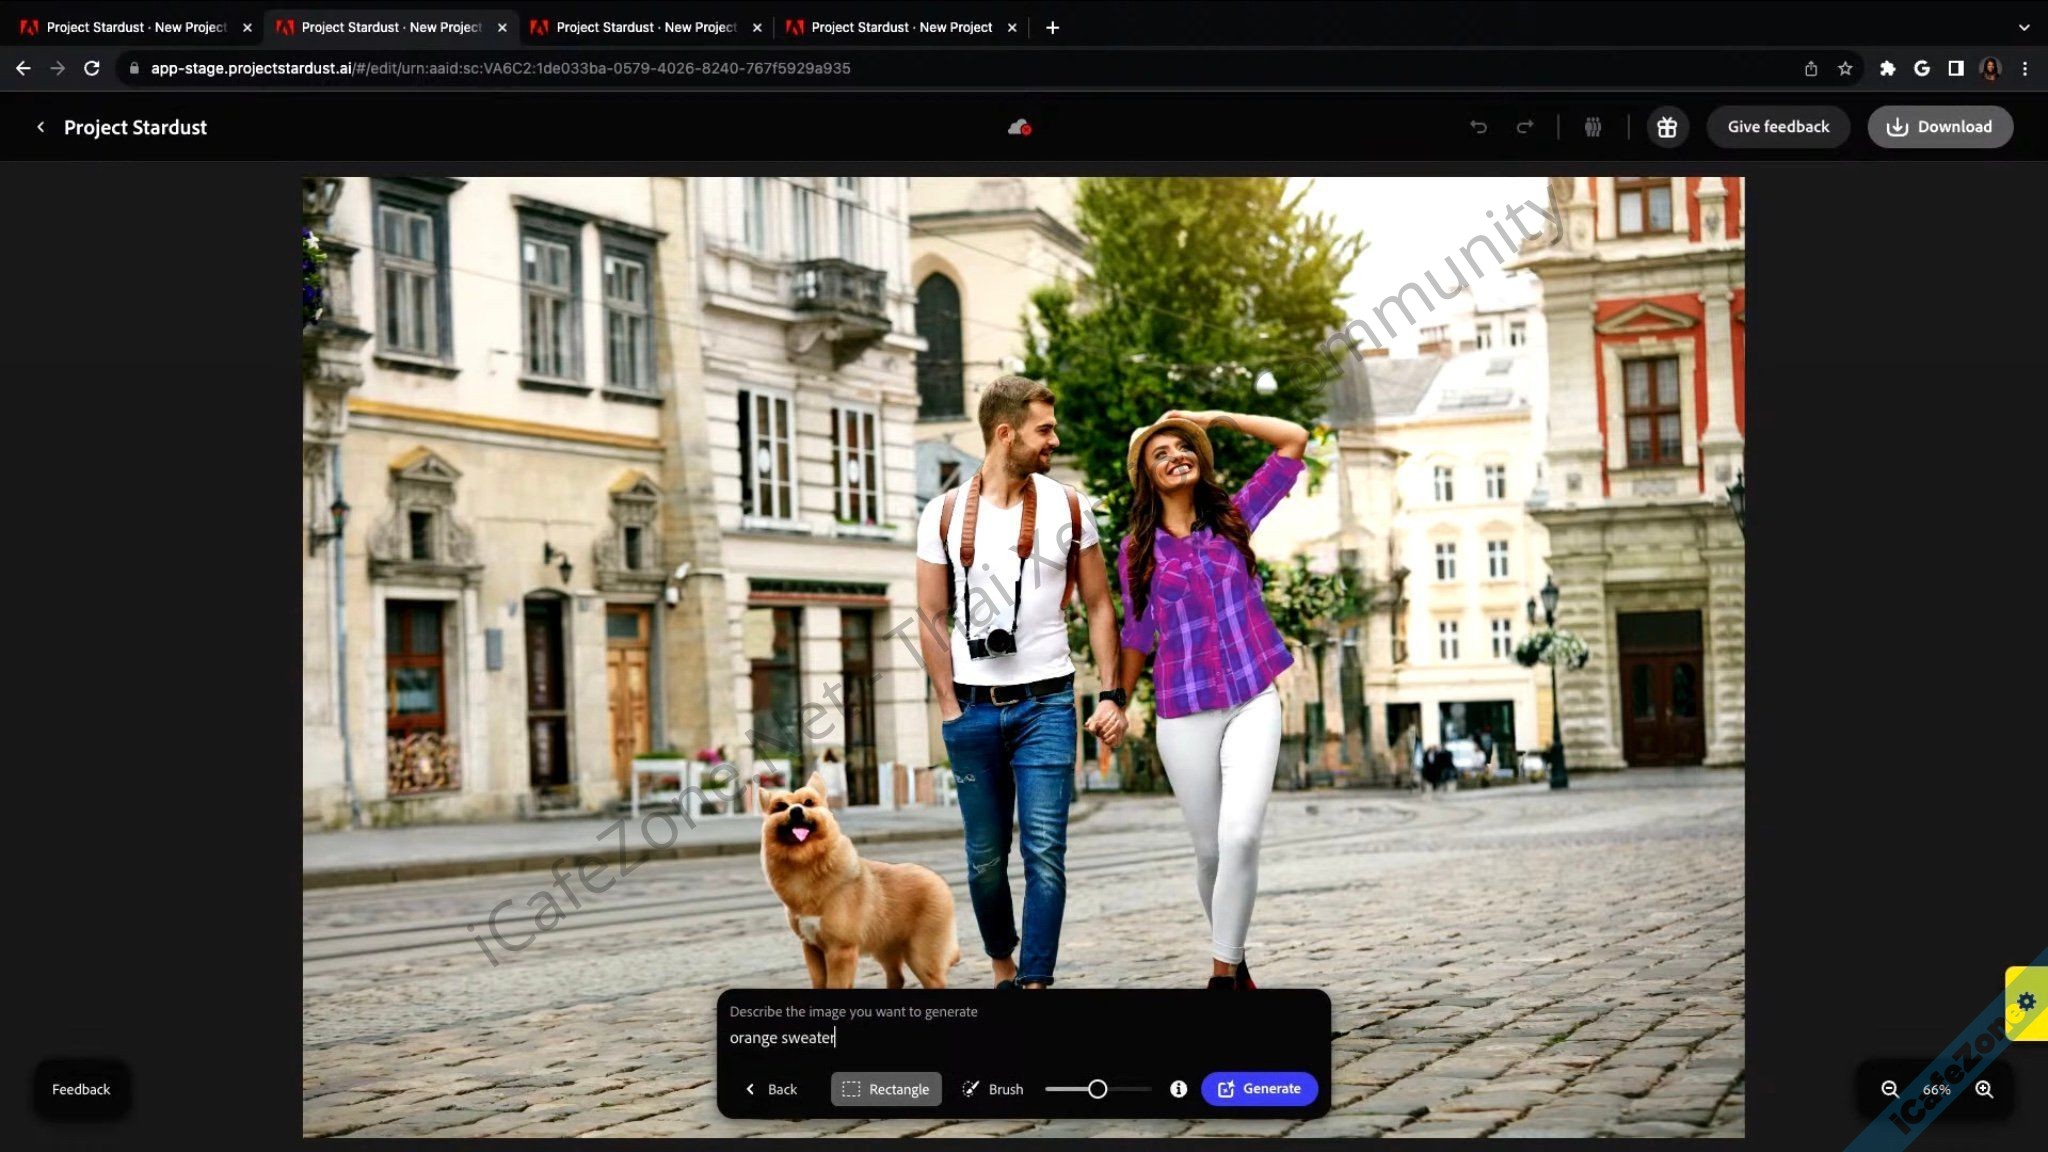This screenshot has height=1152, width=2048.
Task: Switch to the first Project Stardust tab
Action: (x=135, y=27)
